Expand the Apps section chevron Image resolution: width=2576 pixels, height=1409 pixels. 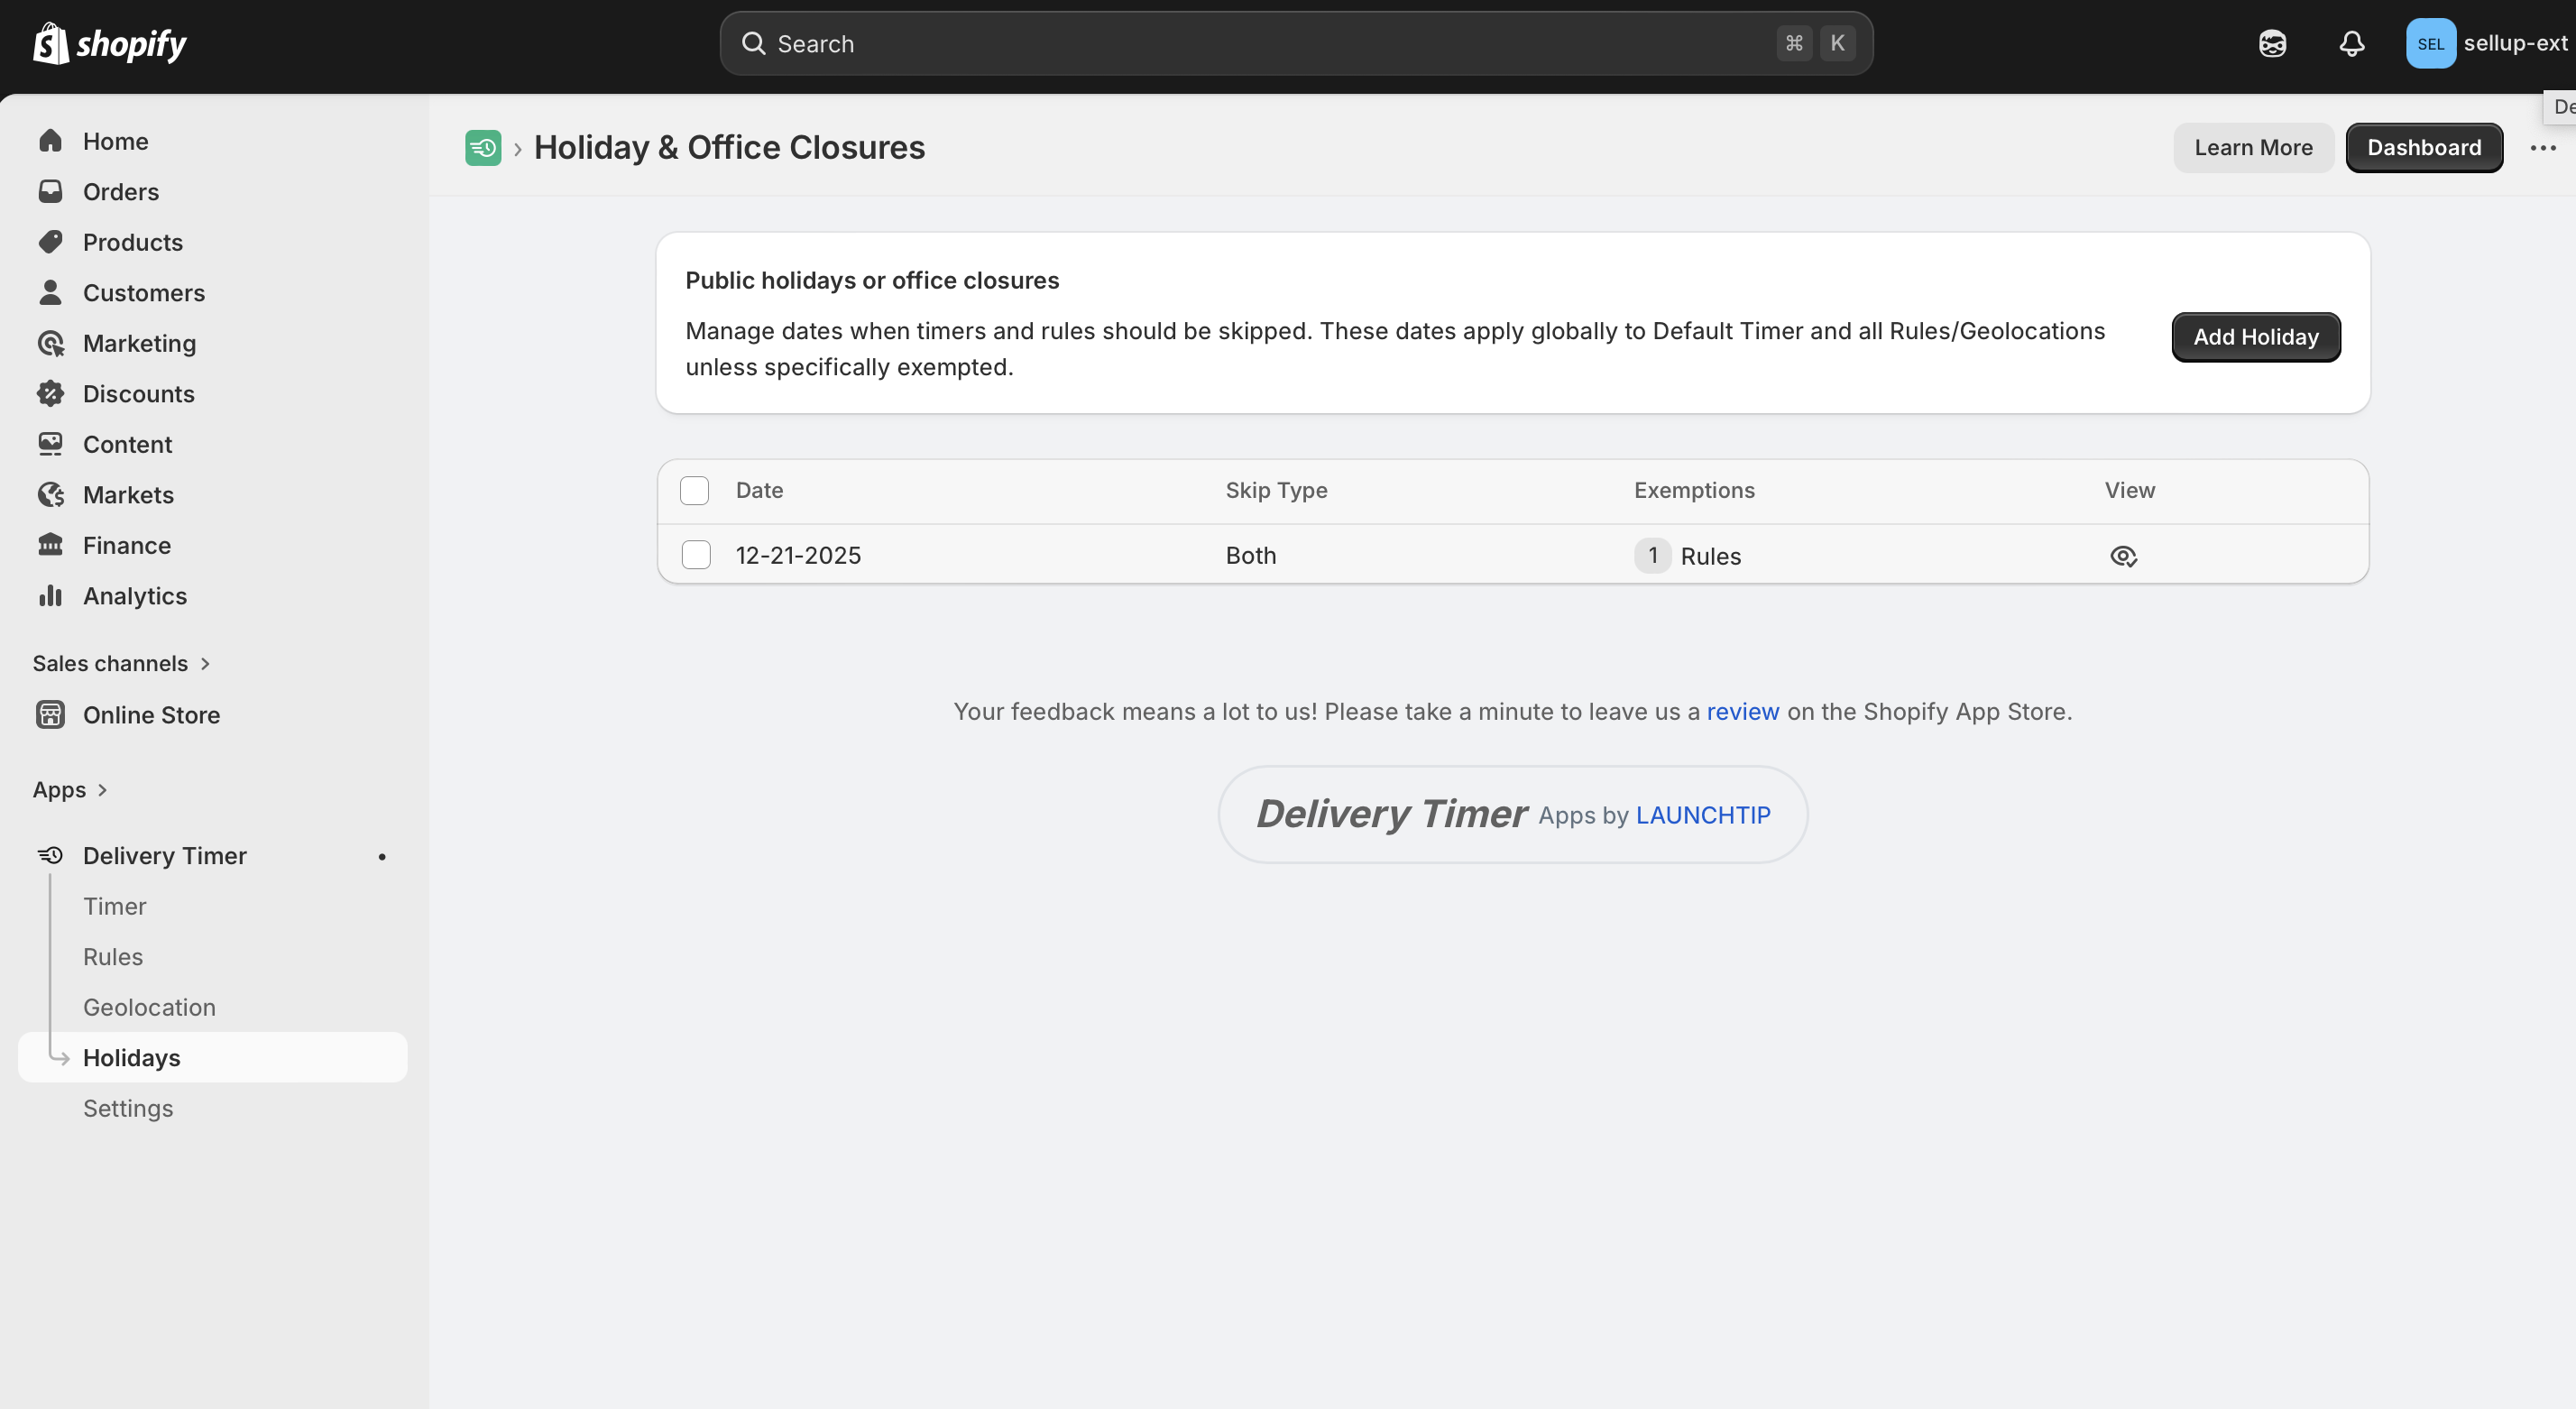click(x=101, y=790)
